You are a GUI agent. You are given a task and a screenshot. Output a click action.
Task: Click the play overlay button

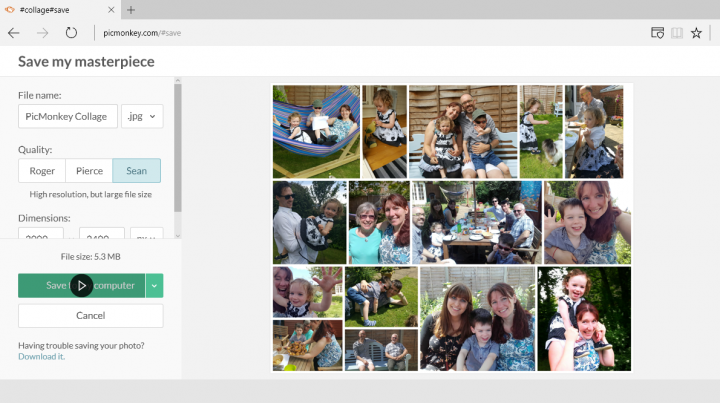click(82, 285)
